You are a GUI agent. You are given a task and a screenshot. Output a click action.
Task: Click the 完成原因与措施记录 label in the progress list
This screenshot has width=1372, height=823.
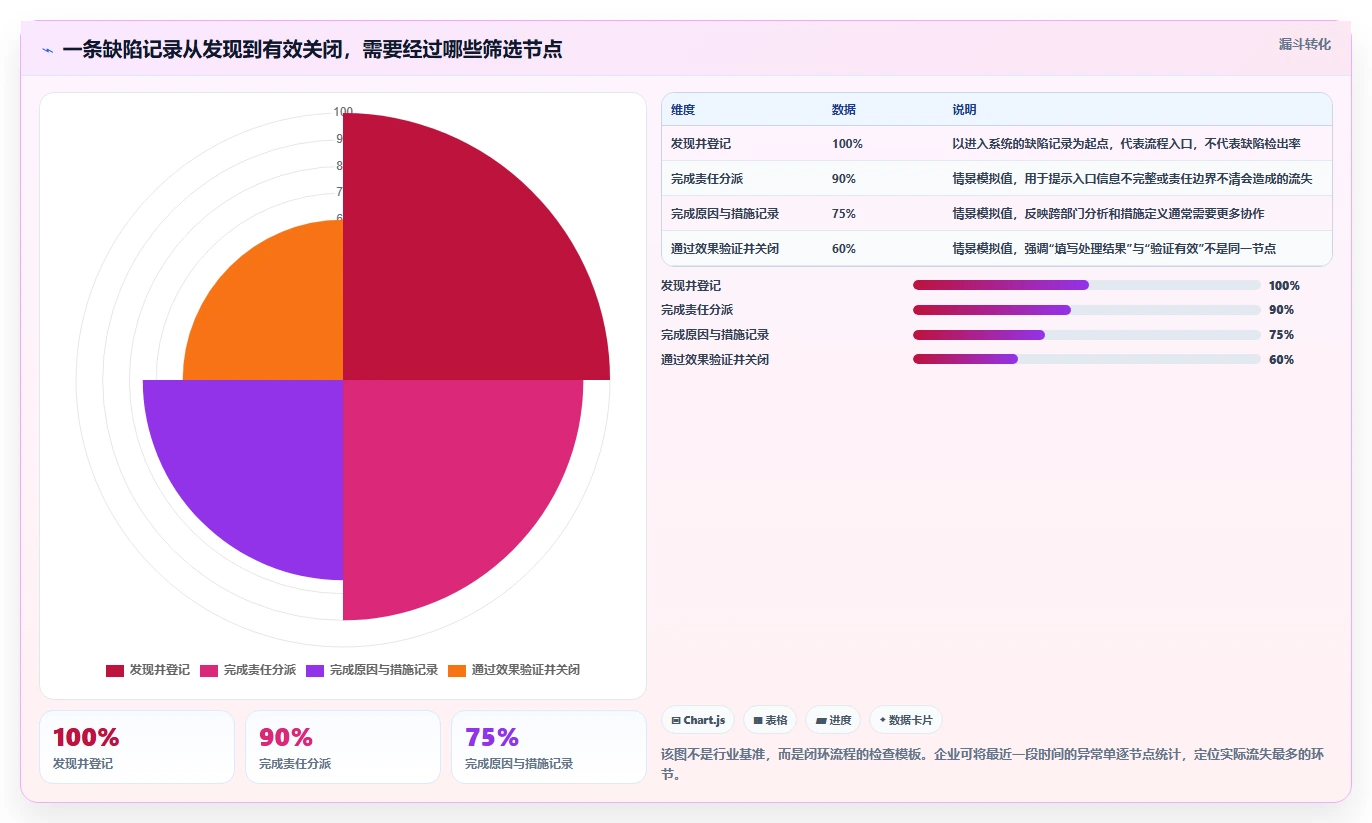coord(715,335)
